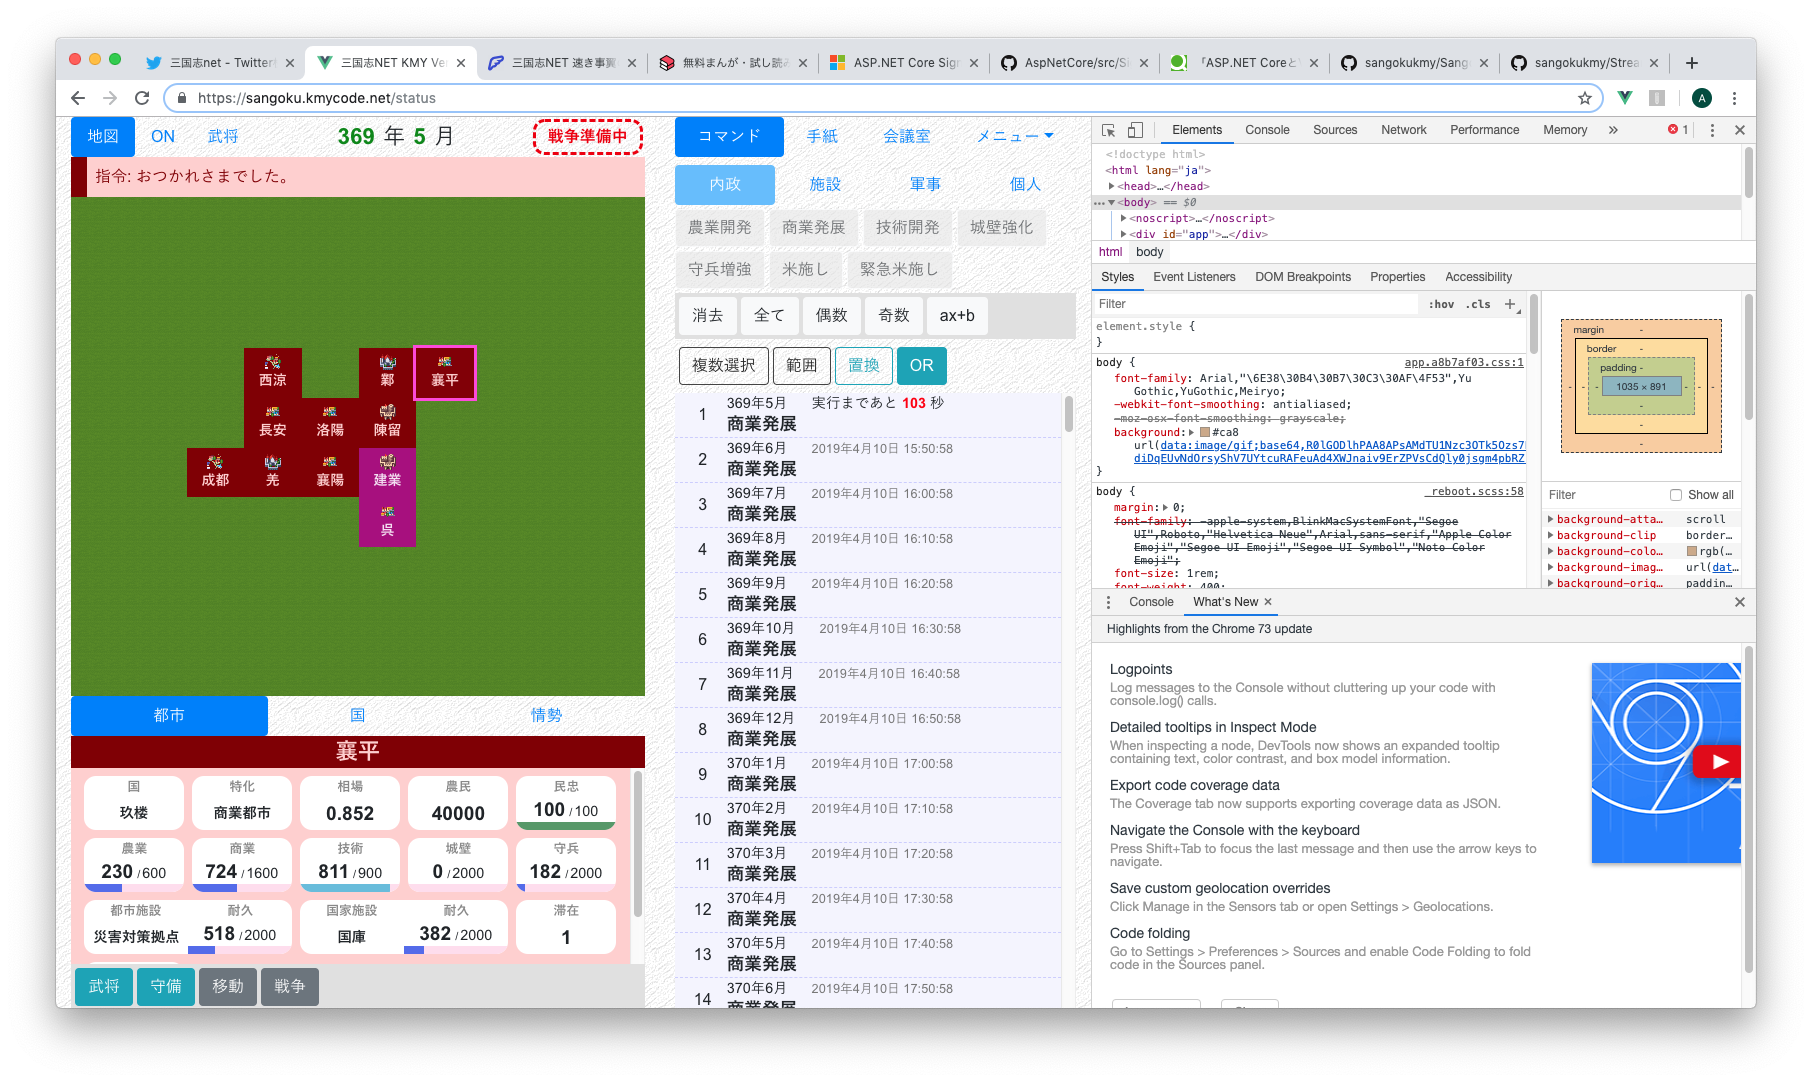Click the body background color swatch #ca8
The image size is (1812, 1082).
[x=1204, y=432]
